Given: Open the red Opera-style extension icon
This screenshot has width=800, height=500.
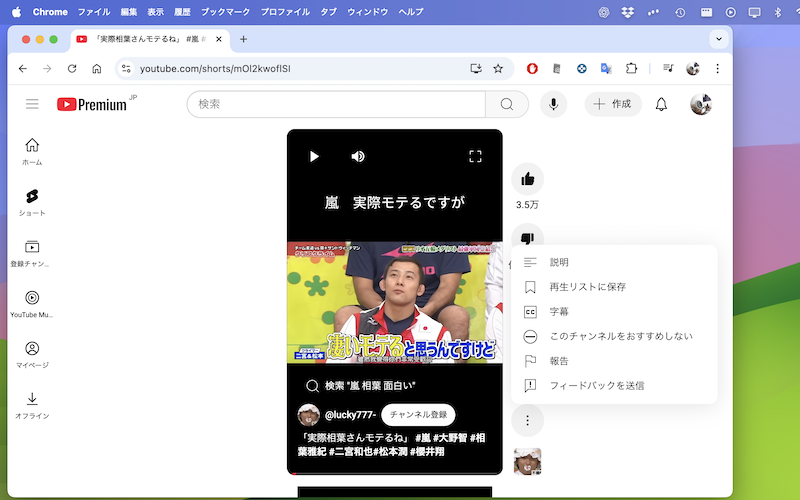Looking at the screenshot, I should (532, 68).
